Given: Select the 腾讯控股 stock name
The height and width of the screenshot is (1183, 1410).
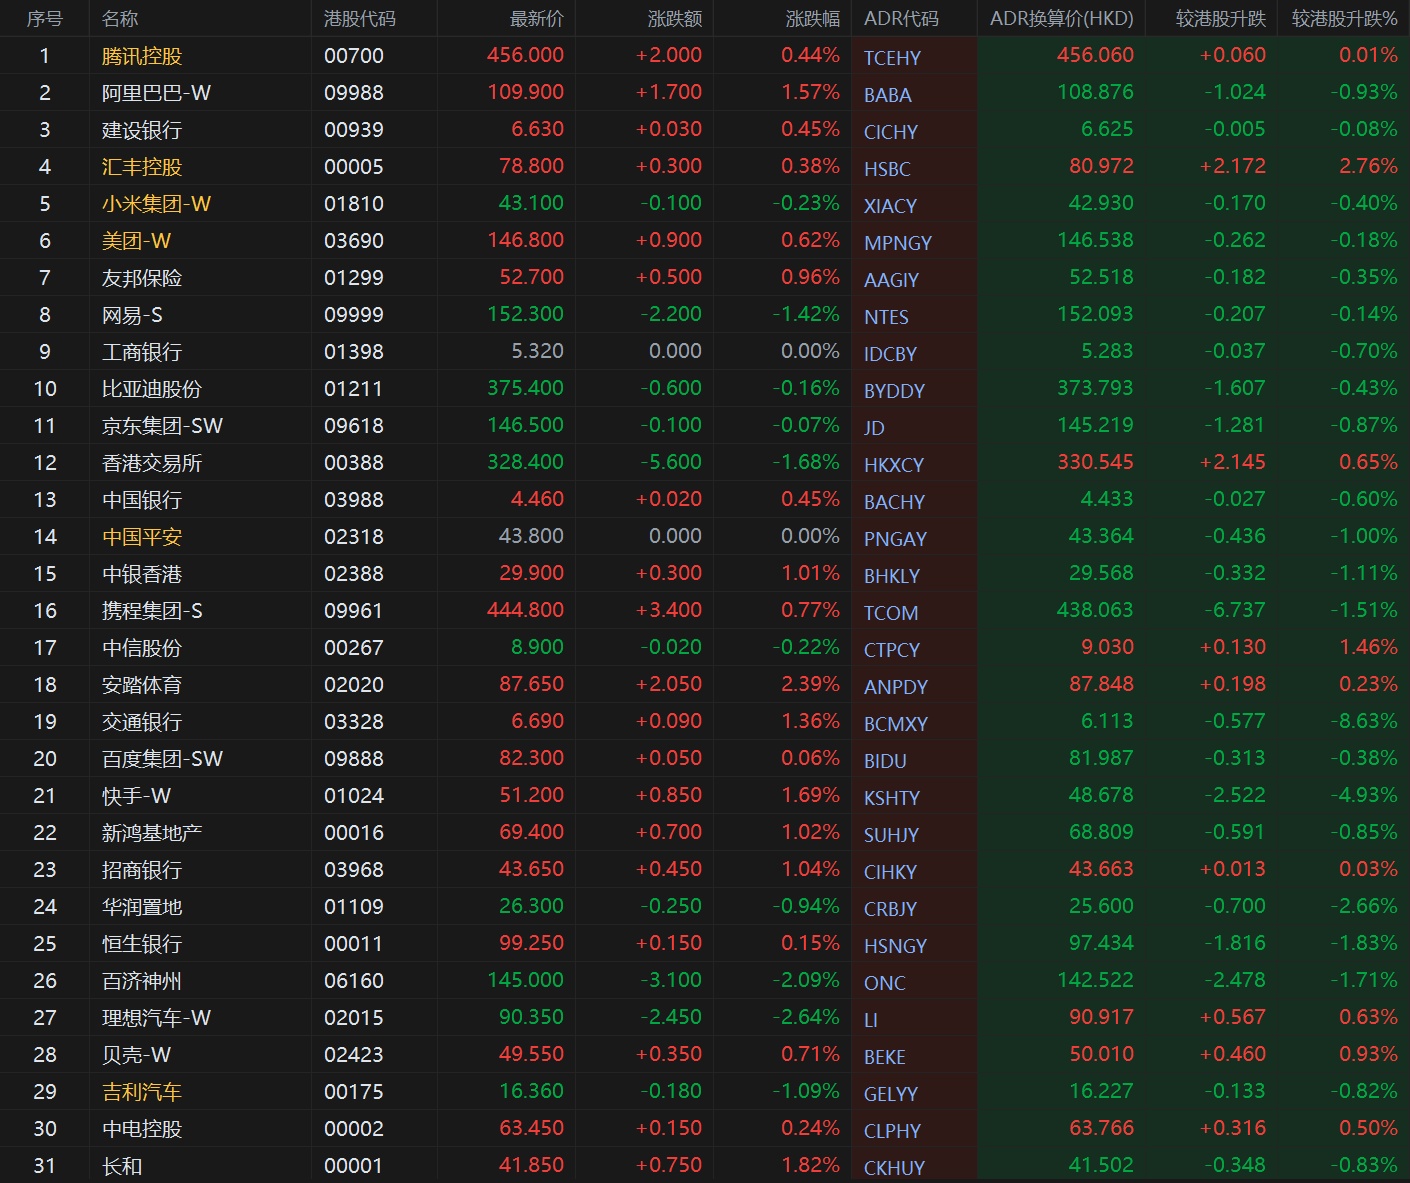Looking at the screenshot, I should click(x=142, y=56).
